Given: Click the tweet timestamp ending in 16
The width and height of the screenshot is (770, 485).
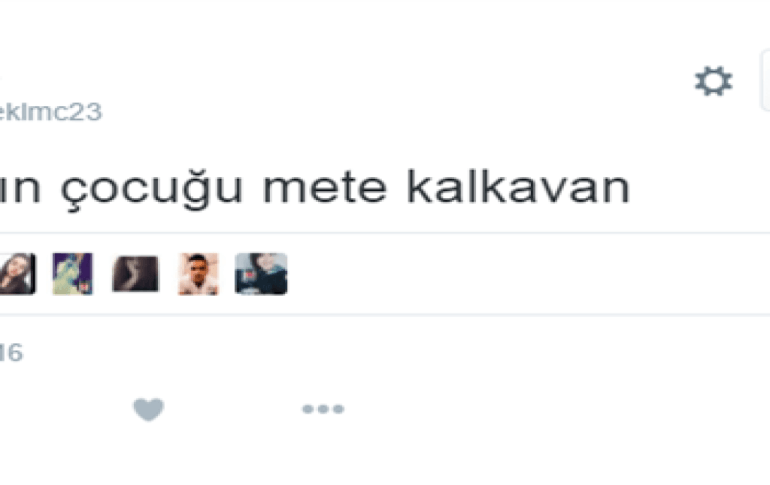Looking at the screenshot, I should [11, 353].
